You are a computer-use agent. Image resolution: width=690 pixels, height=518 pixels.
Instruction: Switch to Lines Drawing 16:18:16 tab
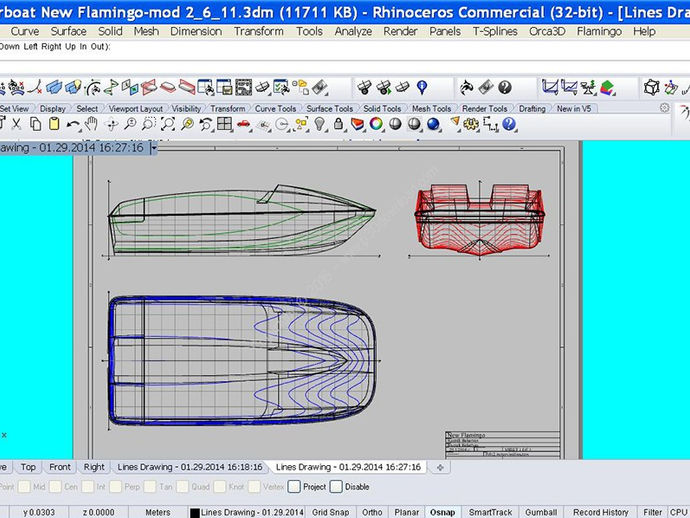[190, 467]
